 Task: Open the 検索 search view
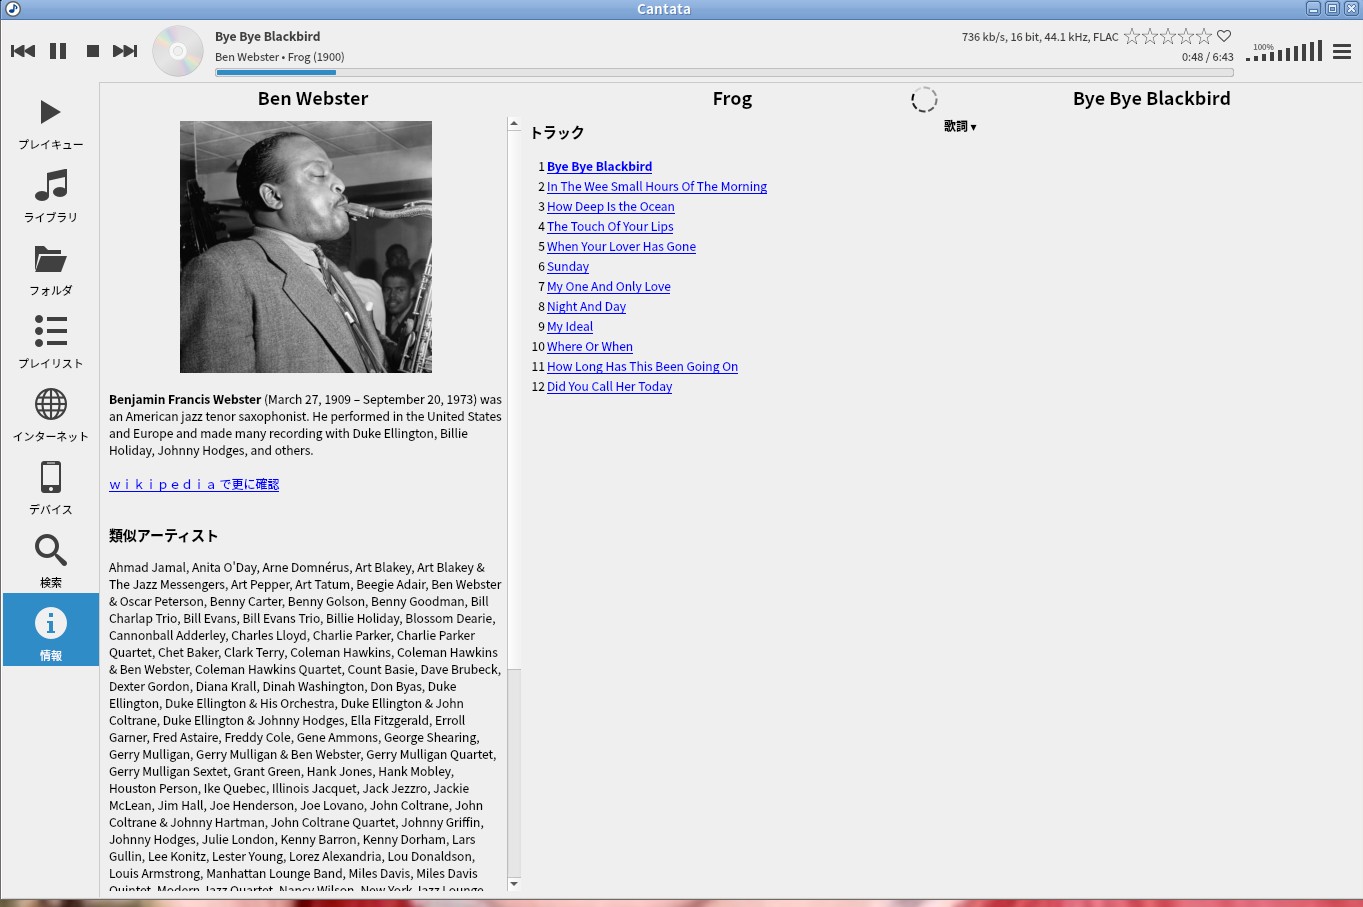50,561
